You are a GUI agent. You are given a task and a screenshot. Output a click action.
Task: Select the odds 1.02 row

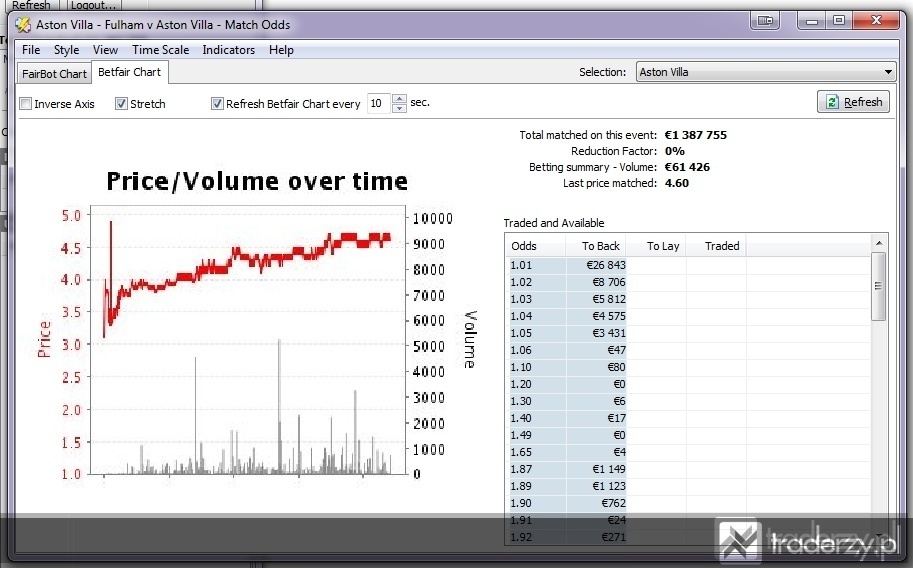click(688, 283)
